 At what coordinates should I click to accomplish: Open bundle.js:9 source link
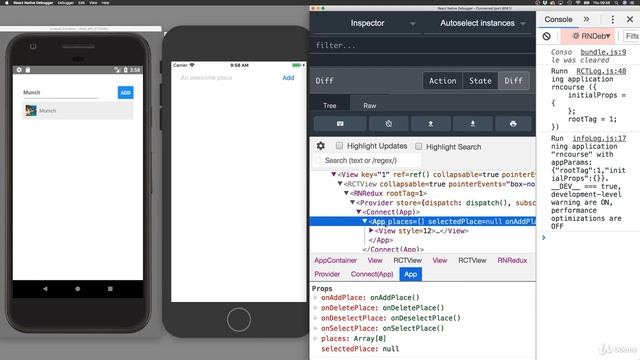tap(603, 52)
